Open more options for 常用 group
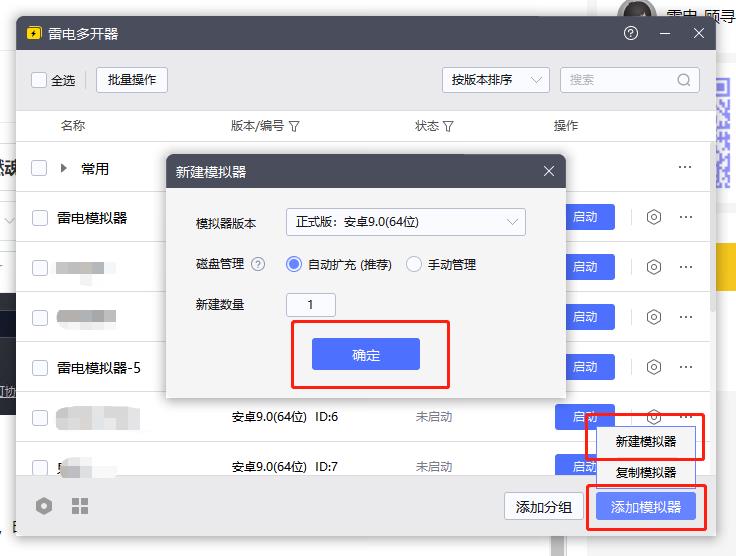 (x=685, y=168)
